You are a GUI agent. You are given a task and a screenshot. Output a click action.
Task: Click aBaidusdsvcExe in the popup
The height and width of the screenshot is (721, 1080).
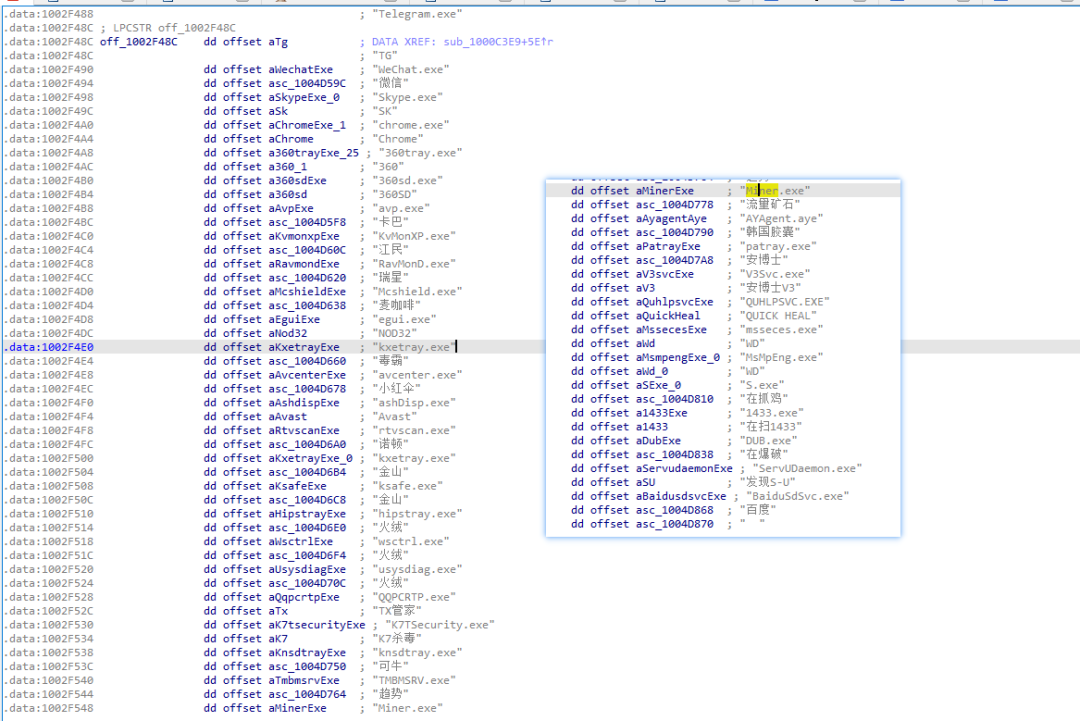[681, 496]
